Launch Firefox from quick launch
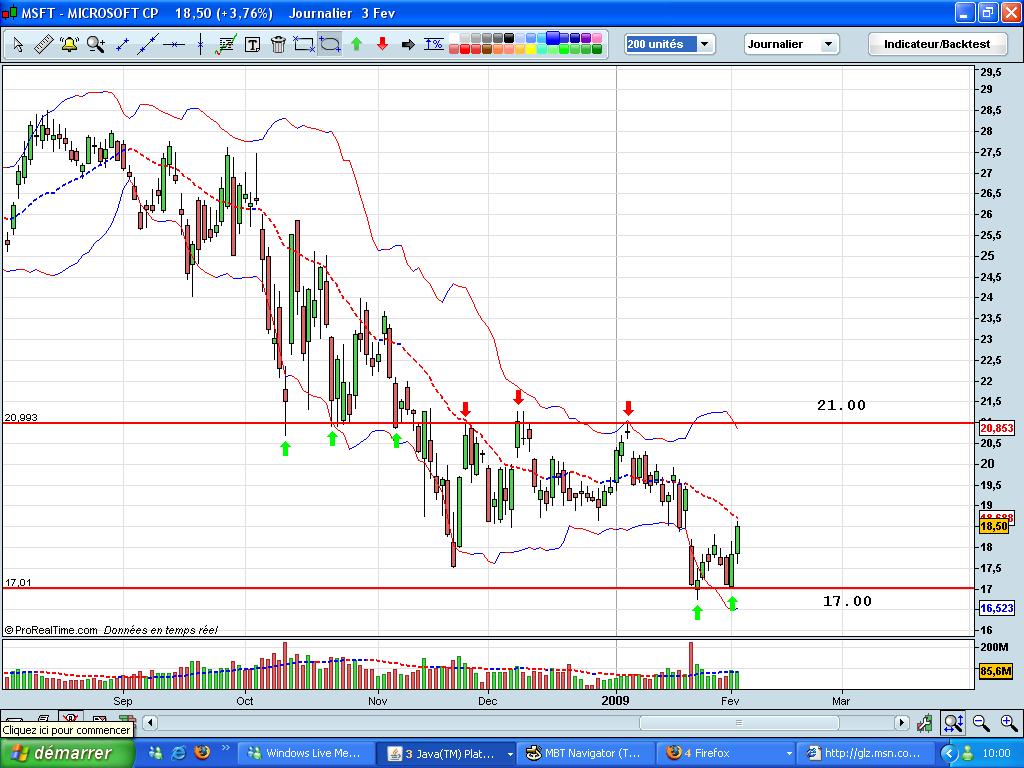Screen dimensions: 1024x768 click(202, 753)
